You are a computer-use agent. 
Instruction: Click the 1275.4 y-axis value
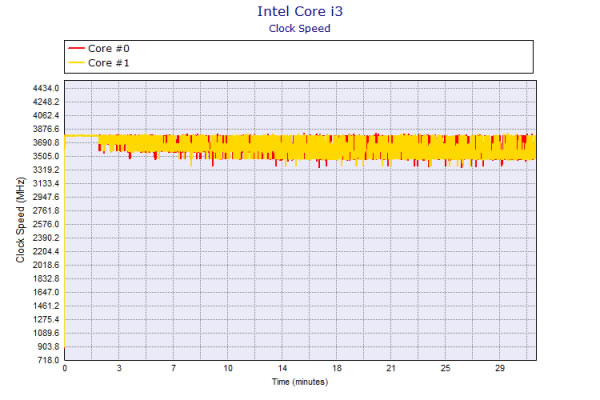[46, 319]
